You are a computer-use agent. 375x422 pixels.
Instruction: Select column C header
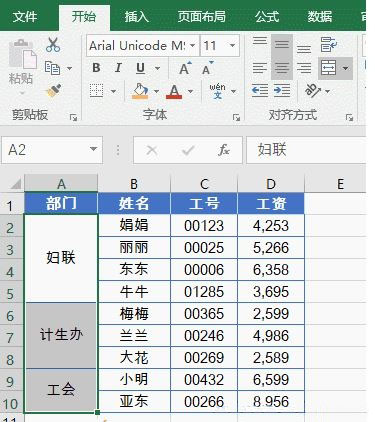pos(204,184)
